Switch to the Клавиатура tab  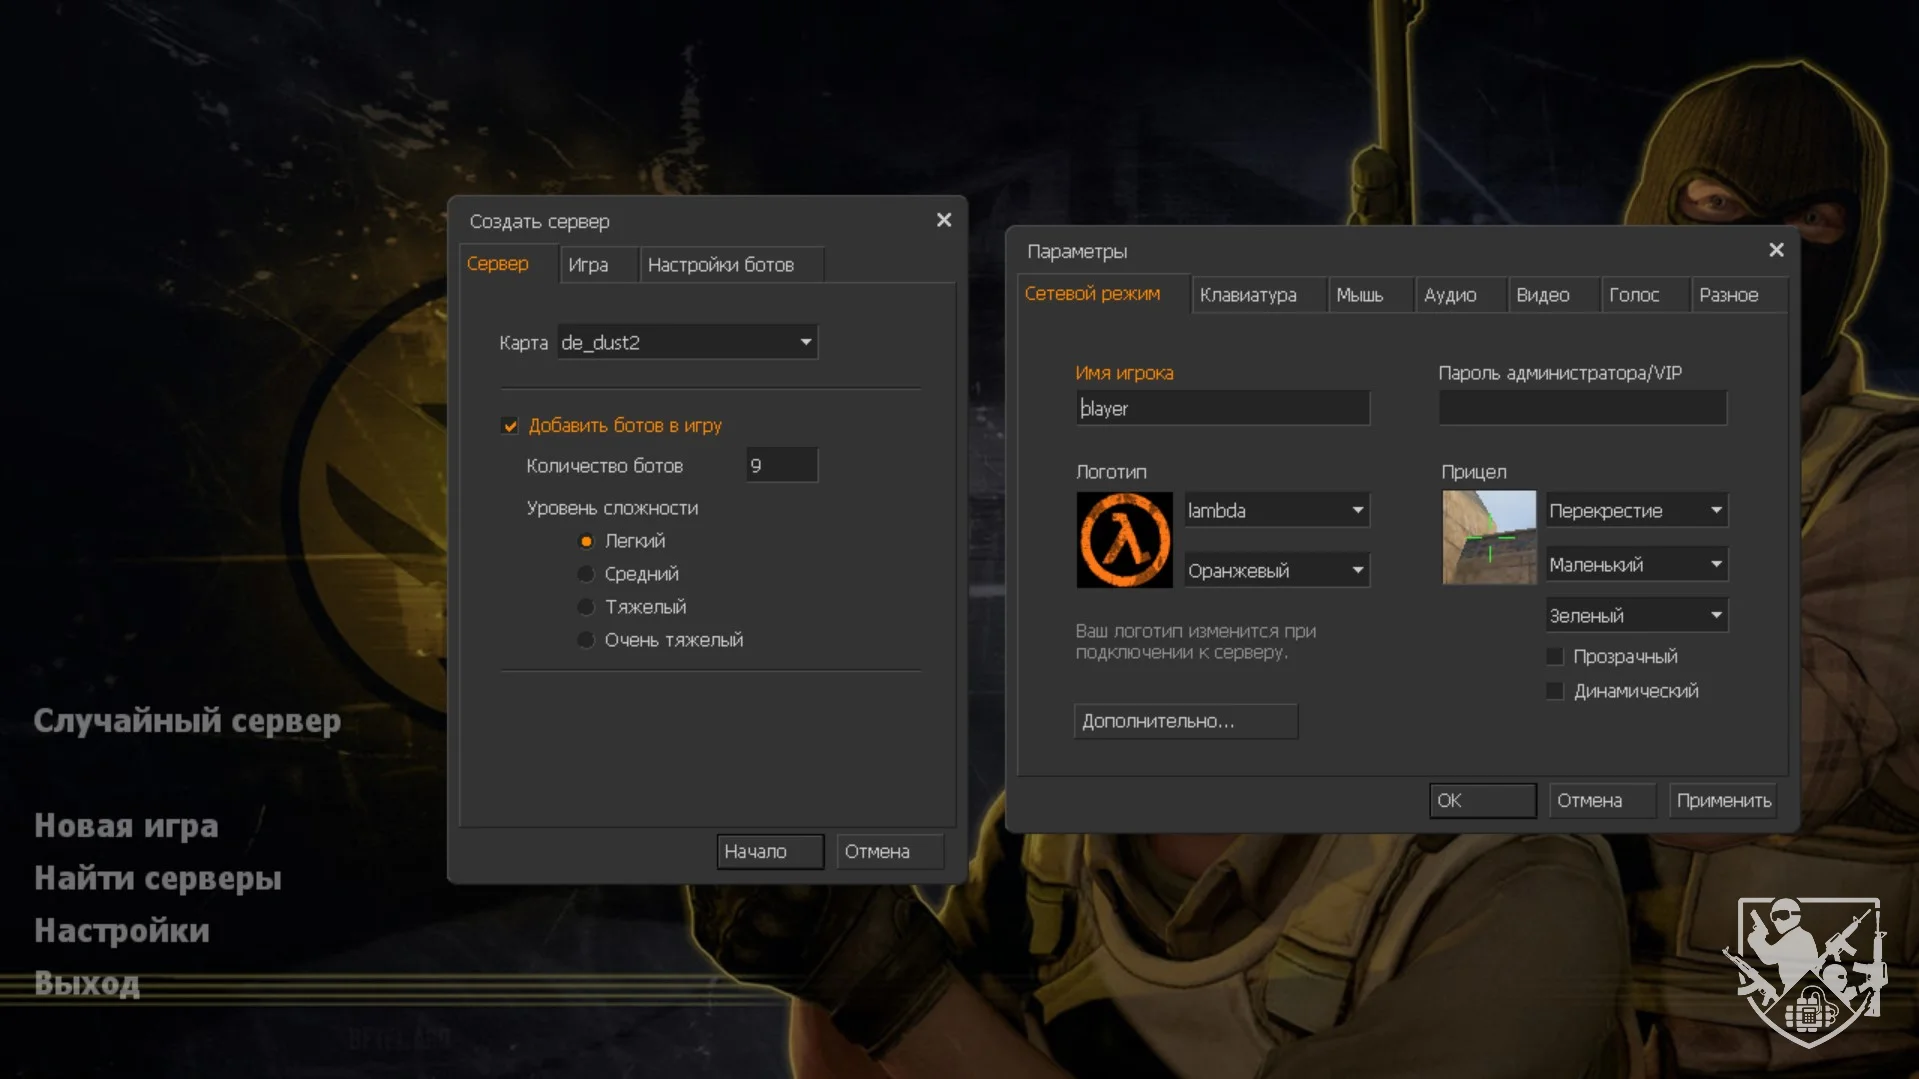click(1248, 295)
